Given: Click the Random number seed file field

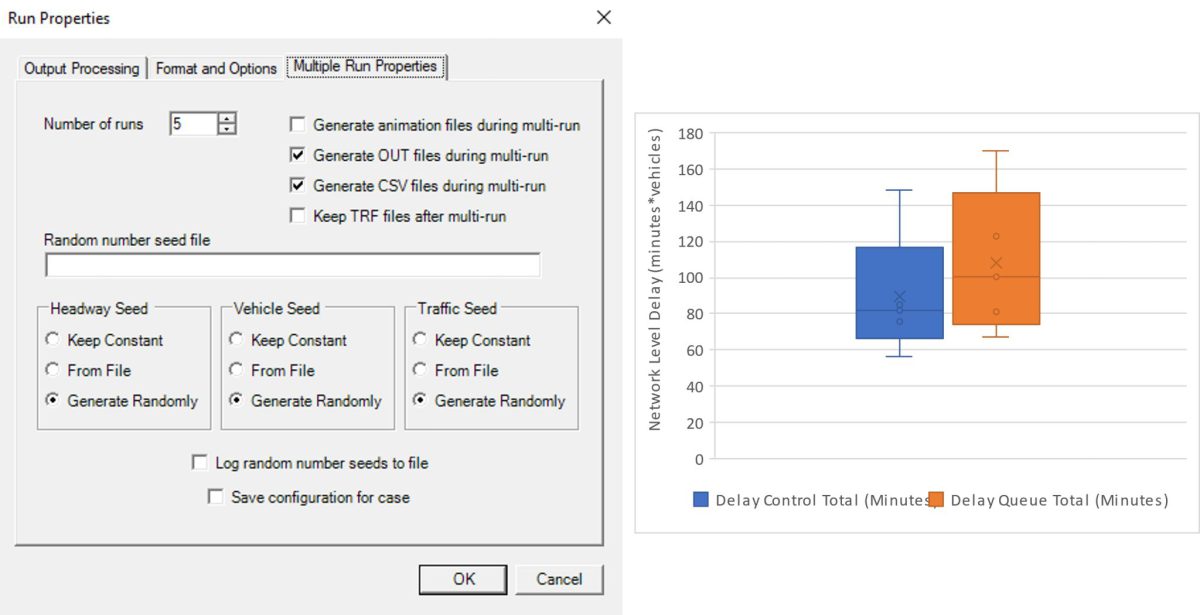Looking at the screenshot, I should tap(292, 265).
